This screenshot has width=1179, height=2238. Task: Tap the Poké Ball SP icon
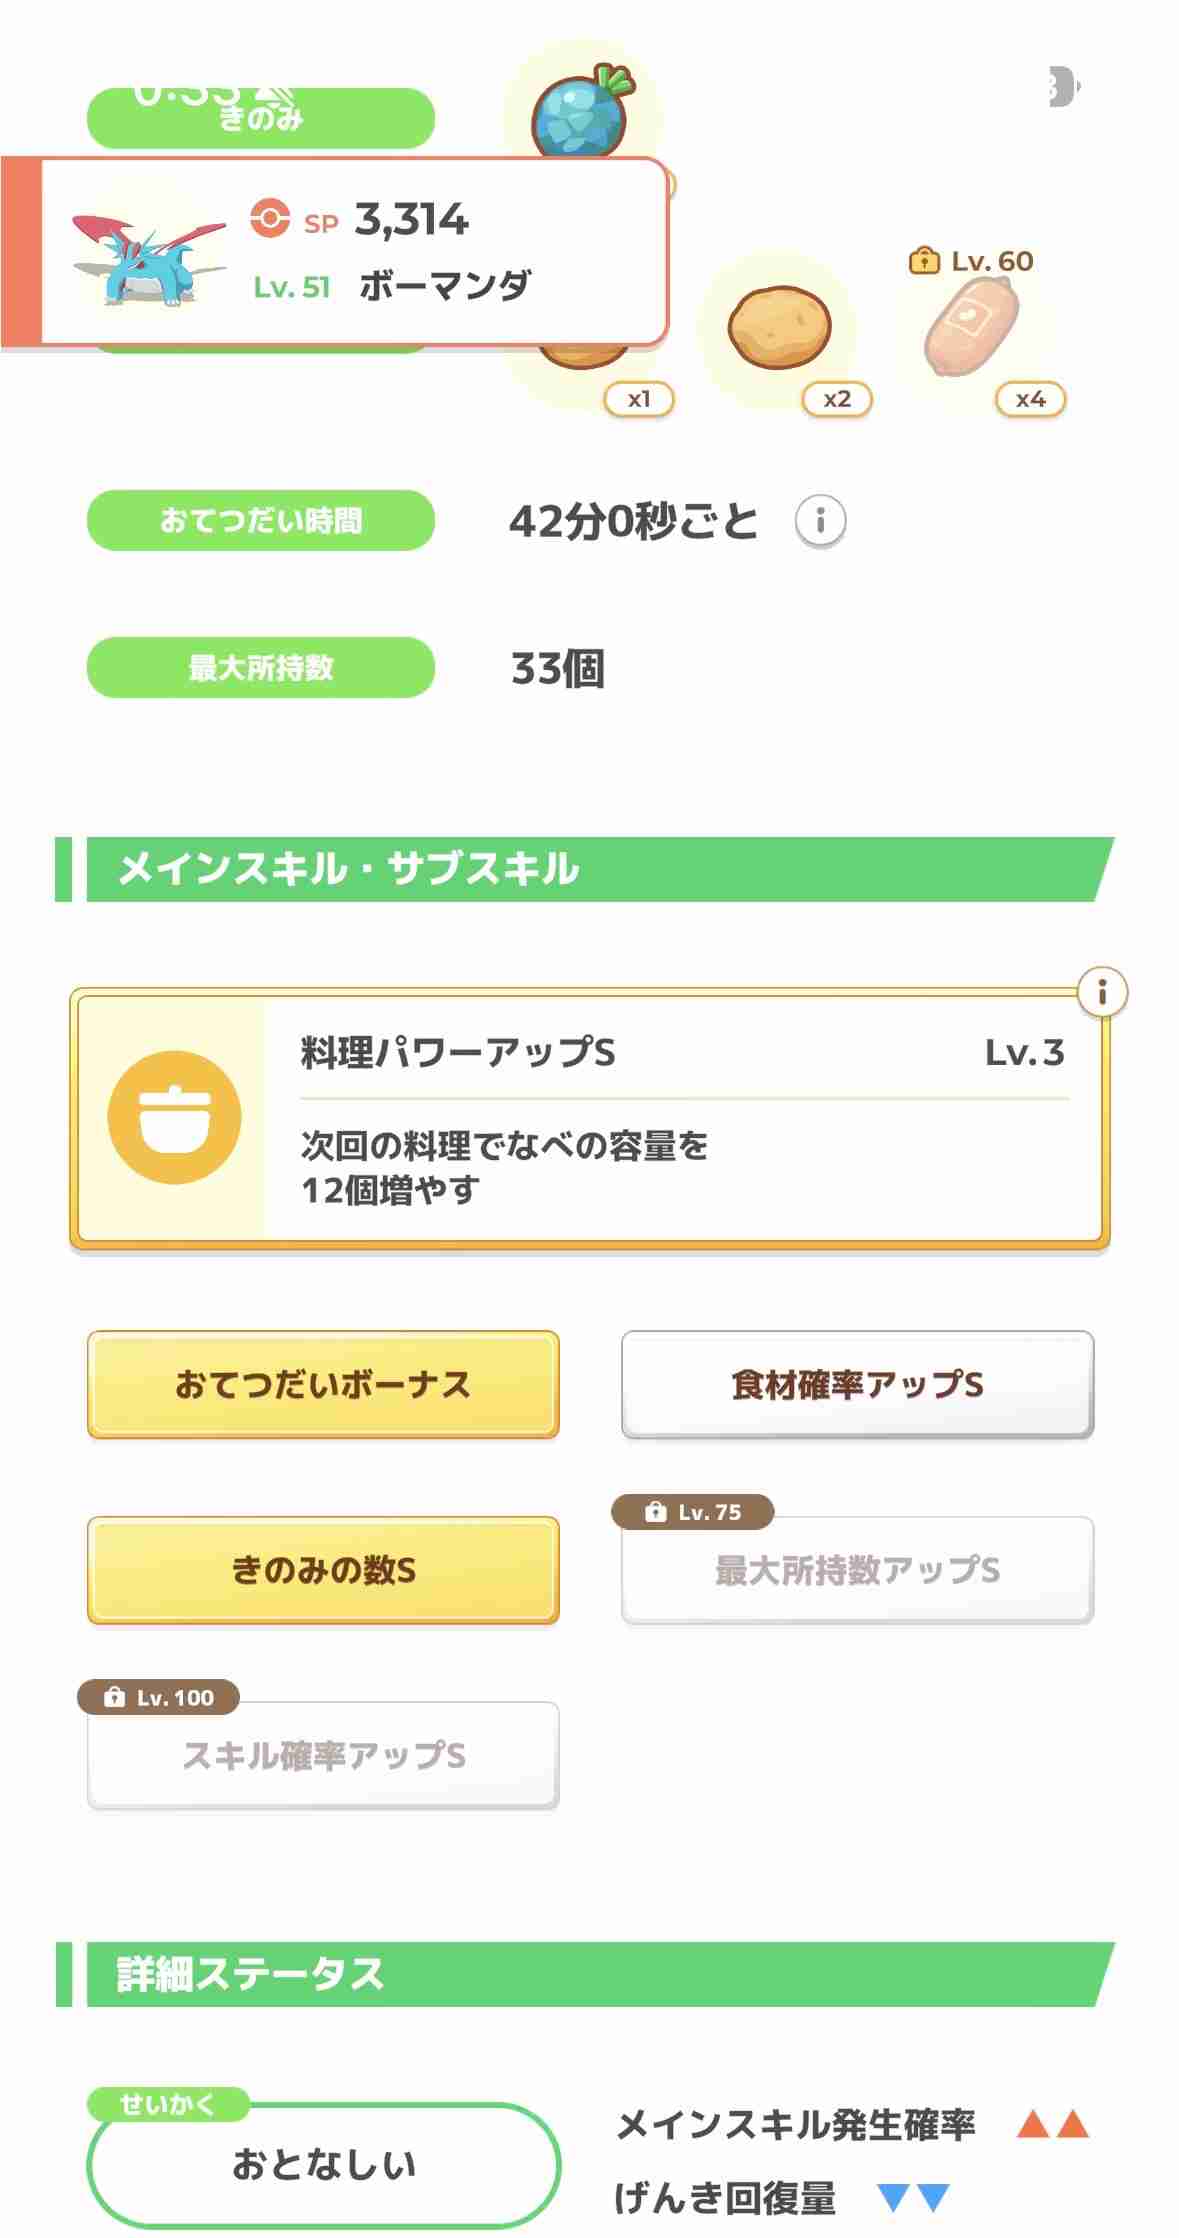click(270, 218)
